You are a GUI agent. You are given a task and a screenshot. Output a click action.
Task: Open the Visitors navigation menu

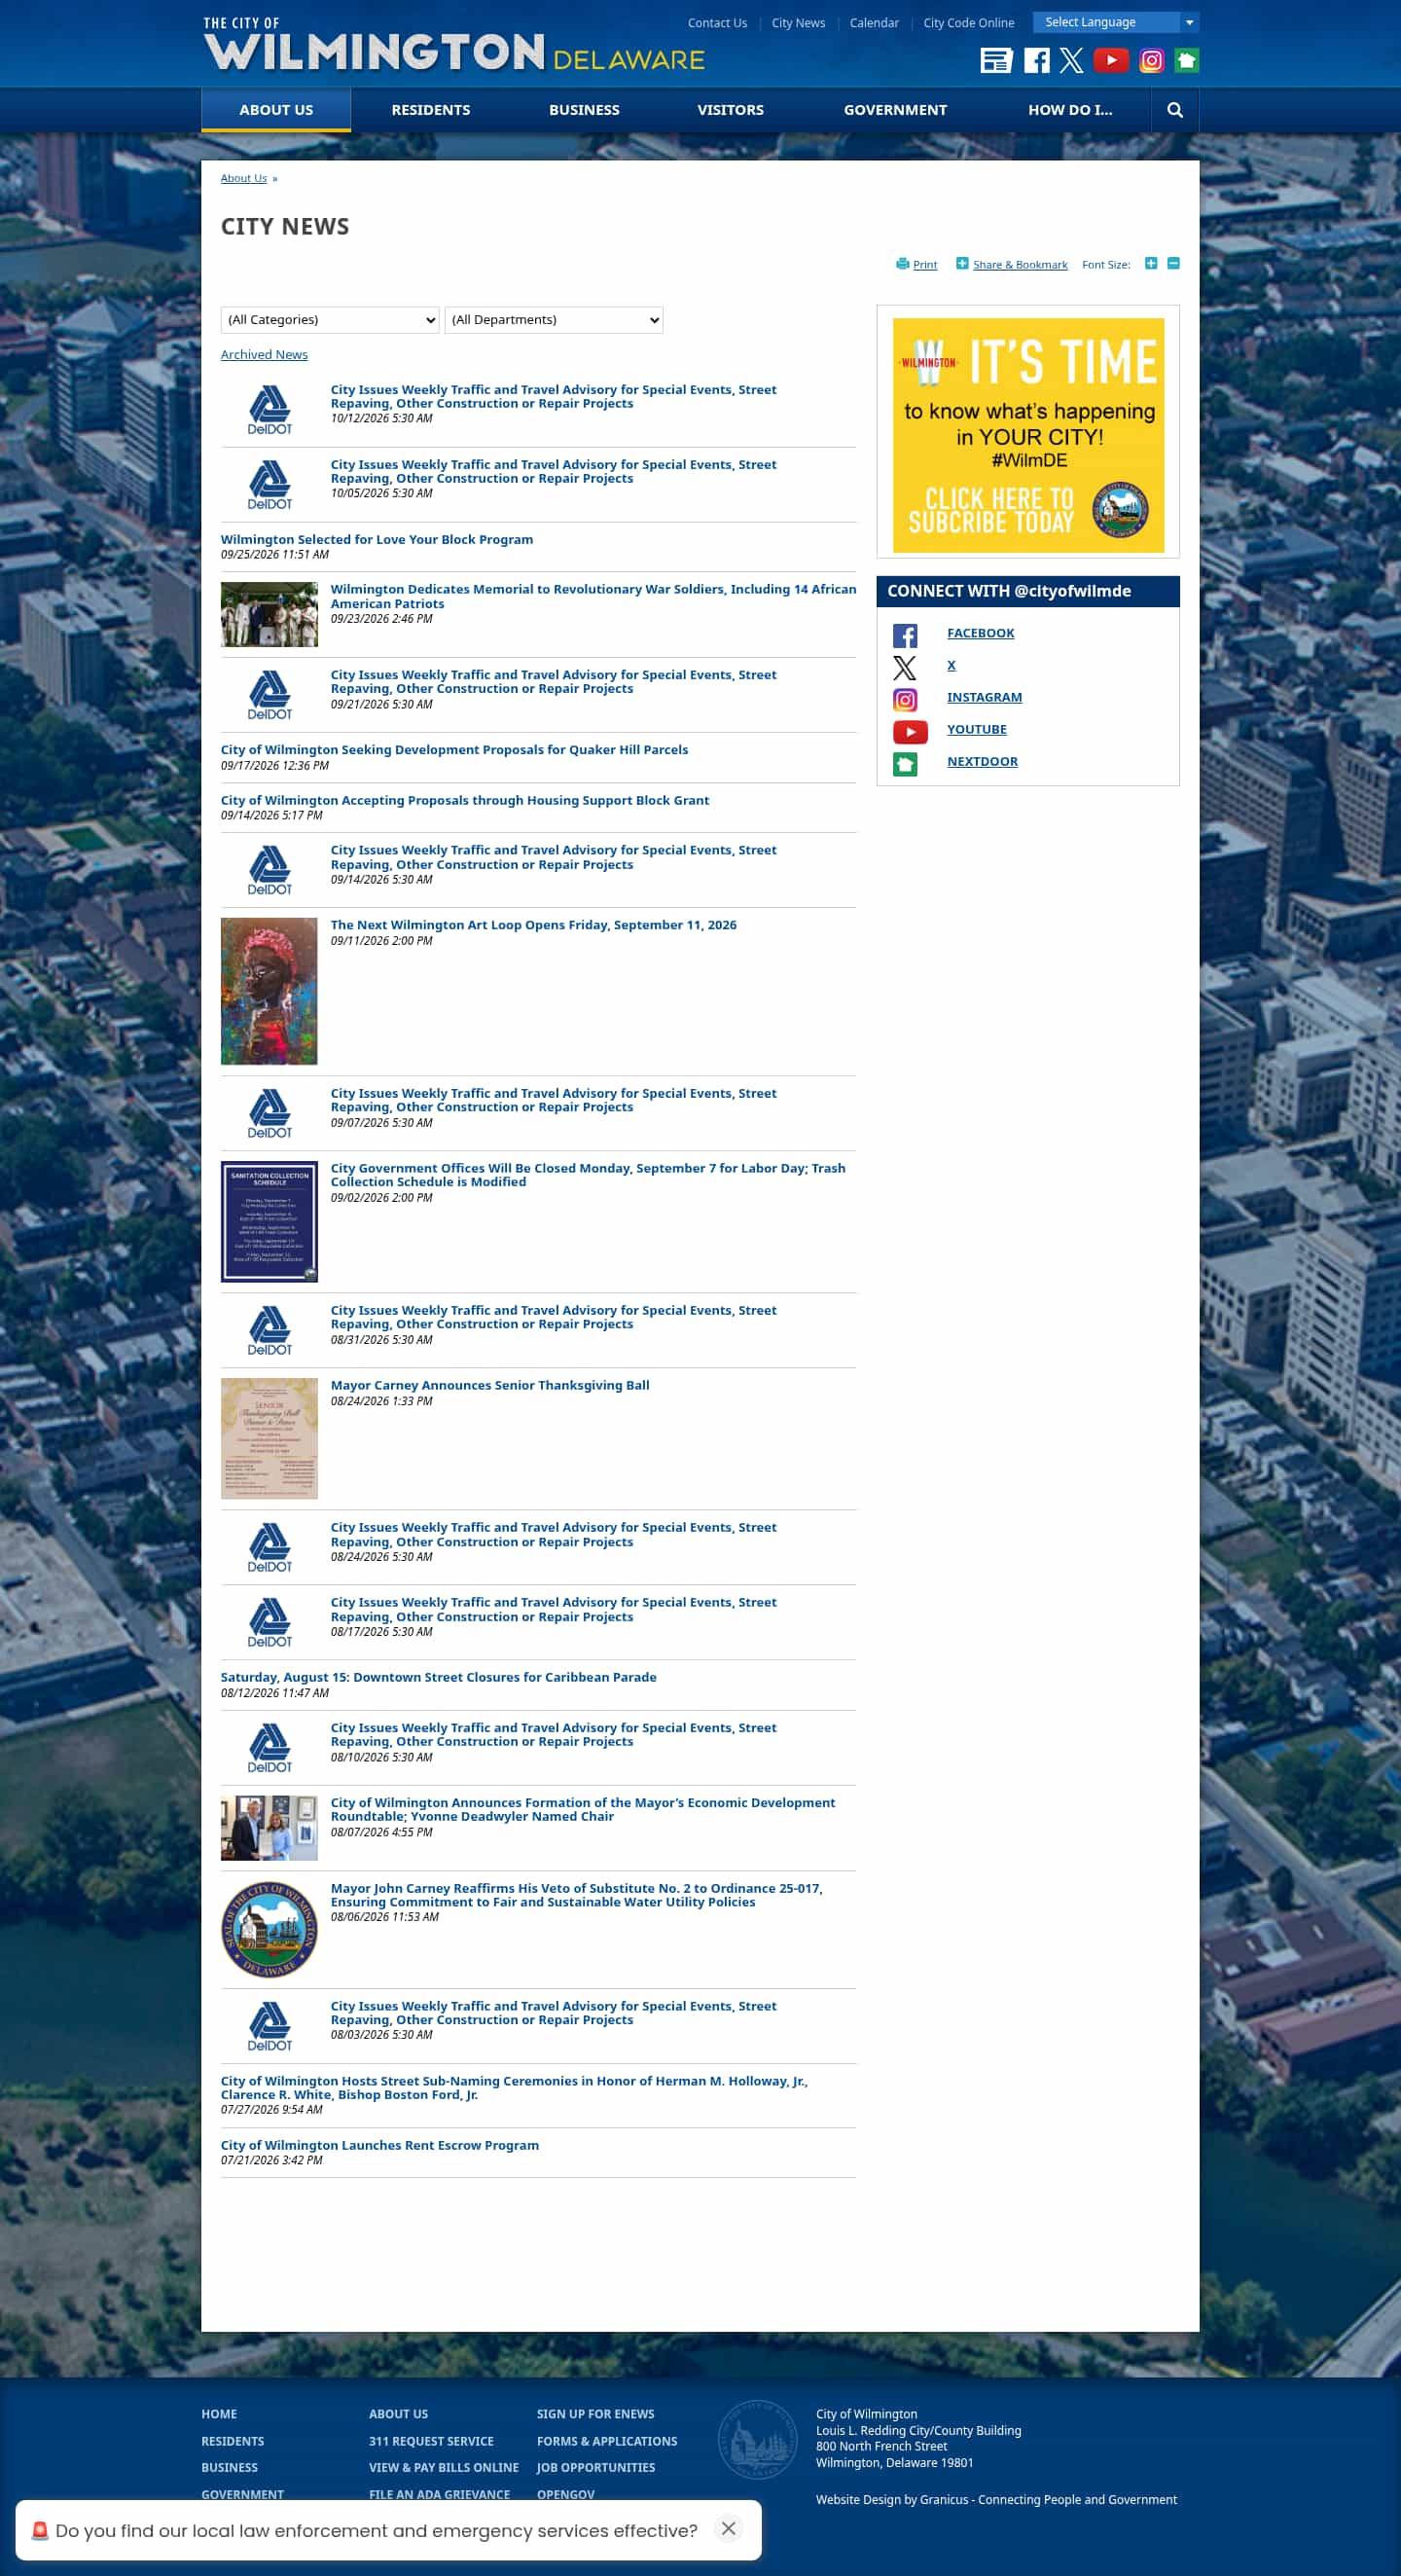click(730, 110)
